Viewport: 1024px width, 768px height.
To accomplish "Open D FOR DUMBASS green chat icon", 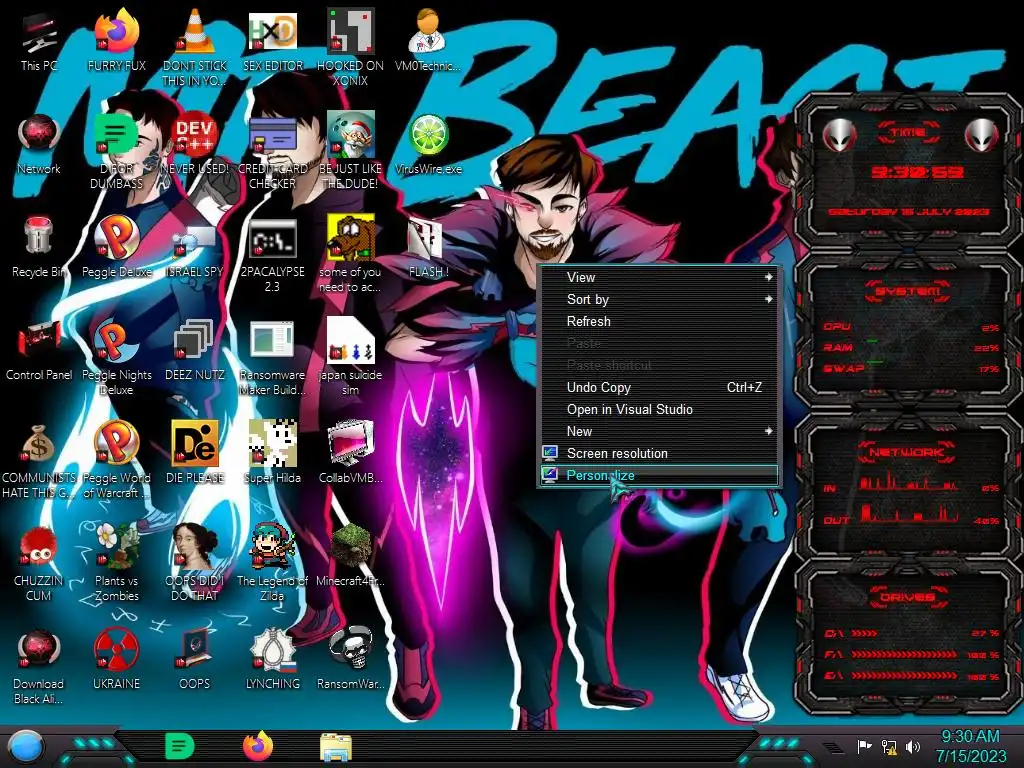I will coord(116,150).
